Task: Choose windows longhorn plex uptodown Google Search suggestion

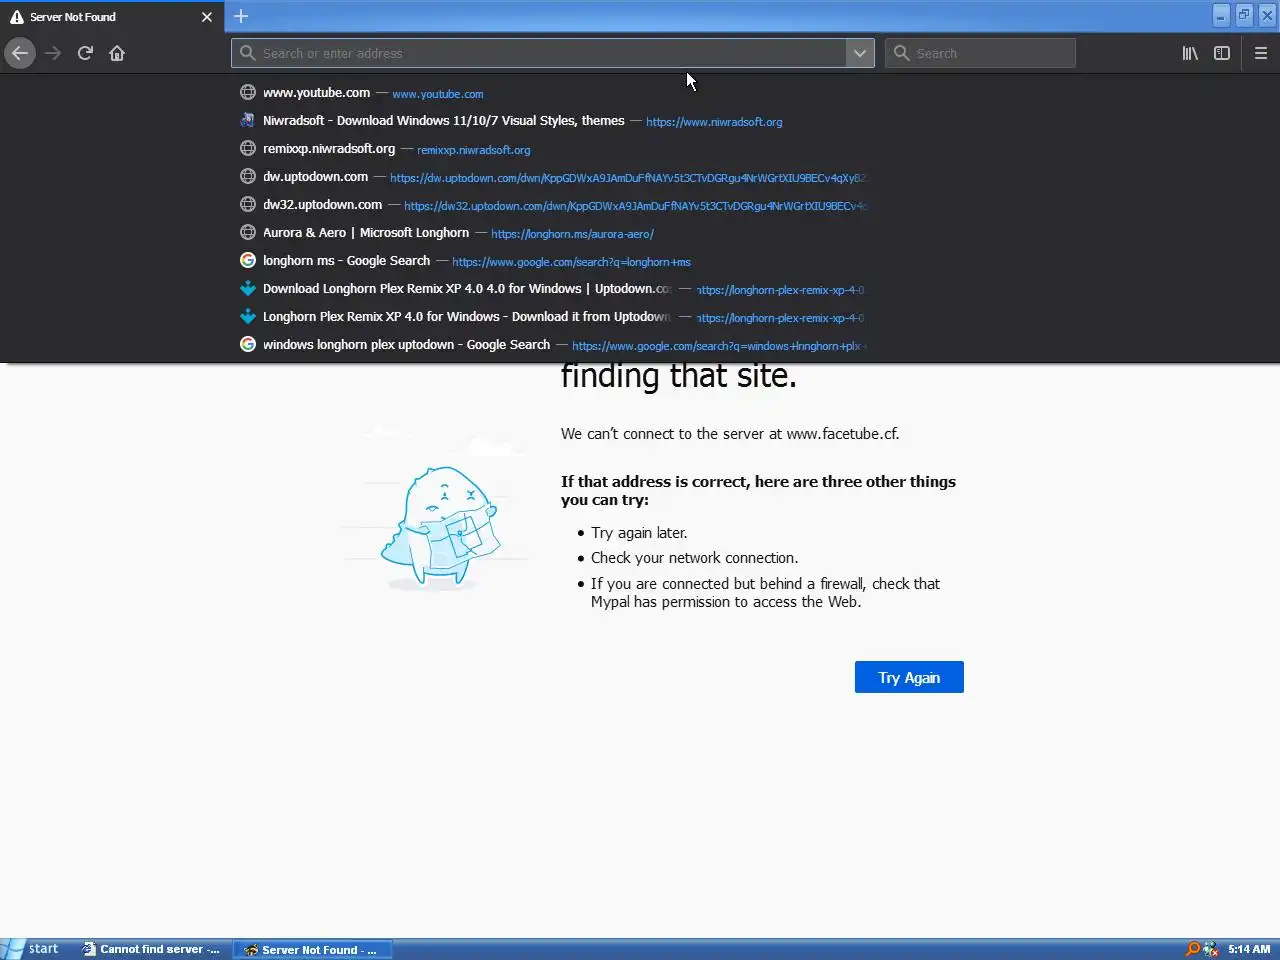Action: (553, 344)
